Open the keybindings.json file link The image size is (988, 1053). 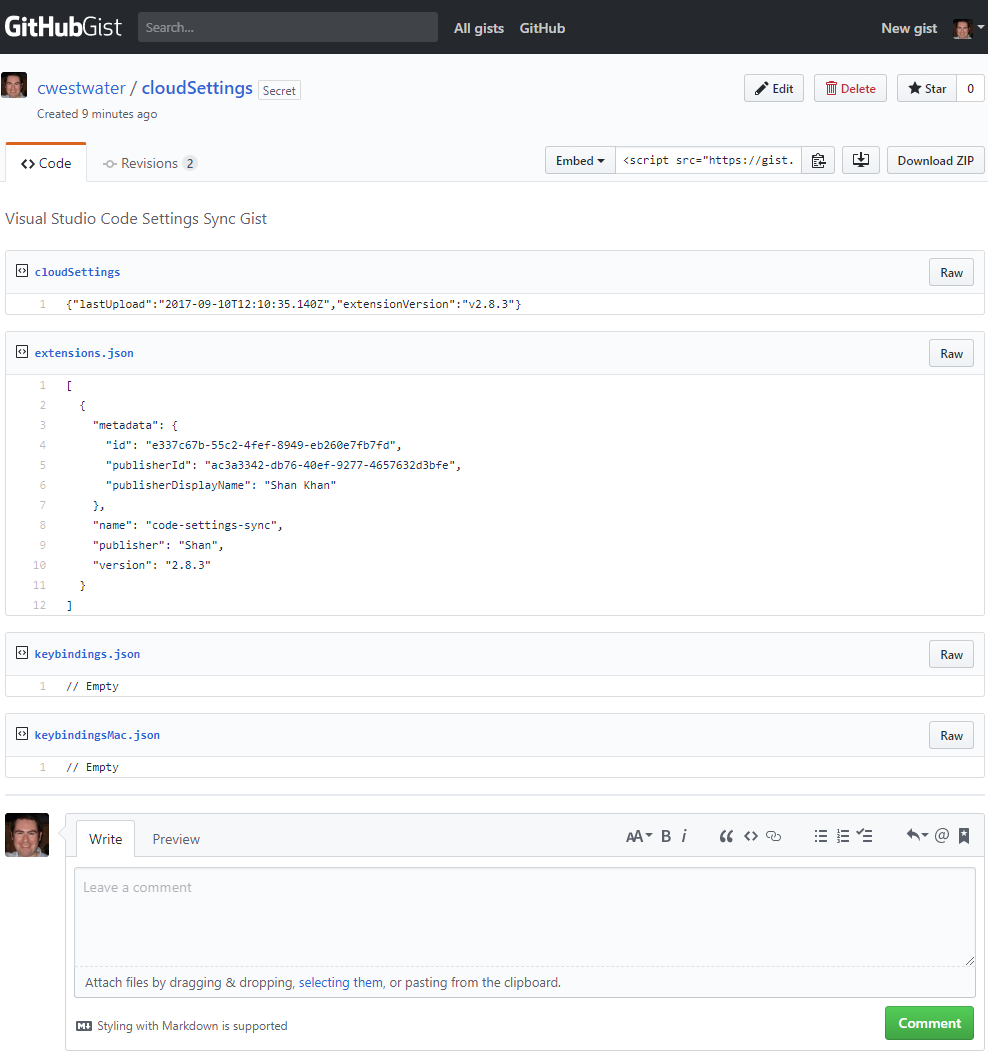87,654
